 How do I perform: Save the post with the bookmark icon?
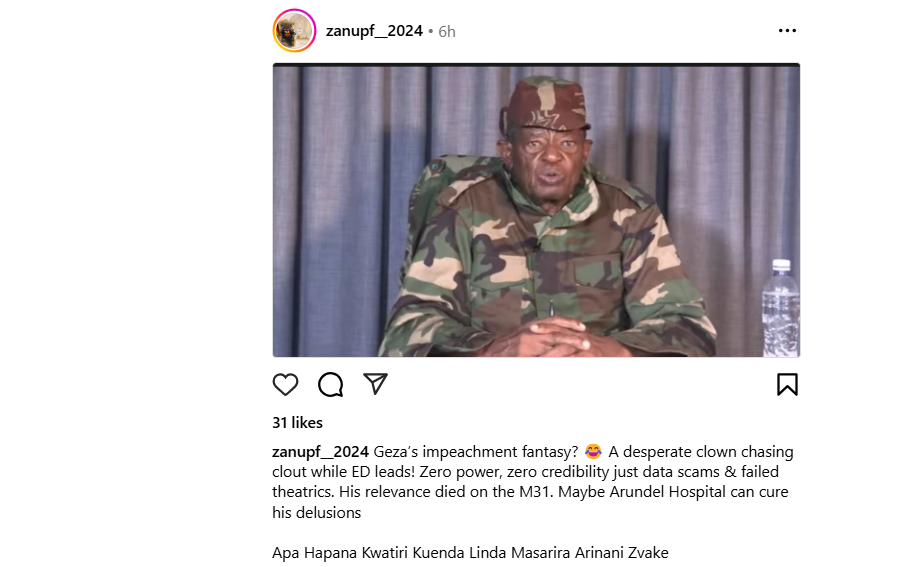pos(787,385)
